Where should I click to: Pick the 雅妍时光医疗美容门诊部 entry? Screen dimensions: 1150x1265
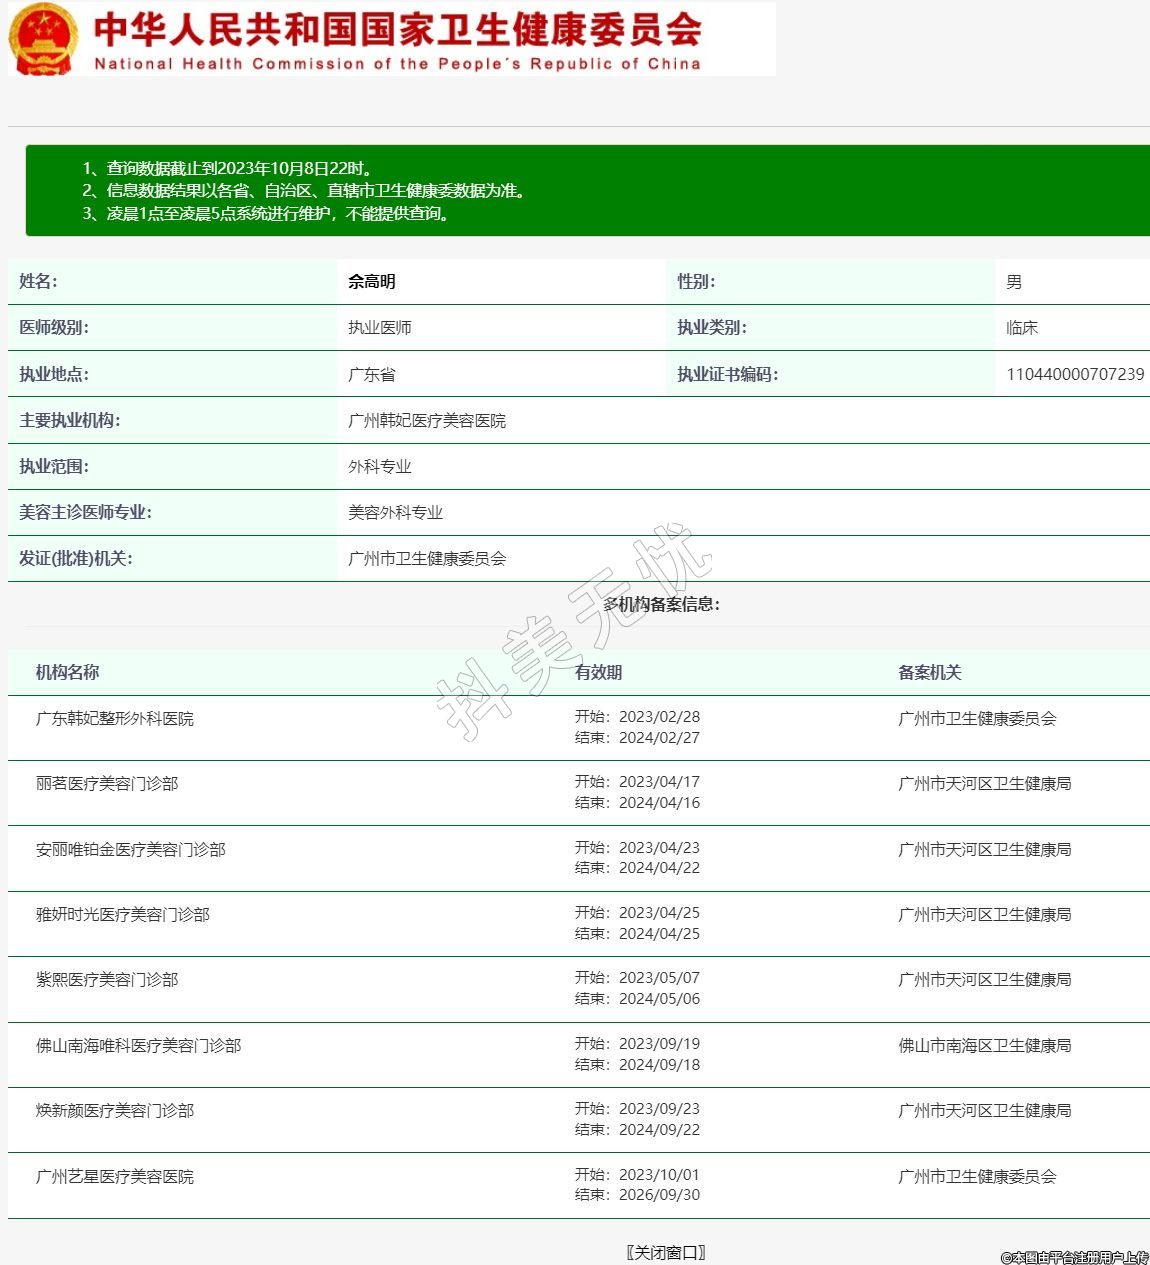pos(123,915)
